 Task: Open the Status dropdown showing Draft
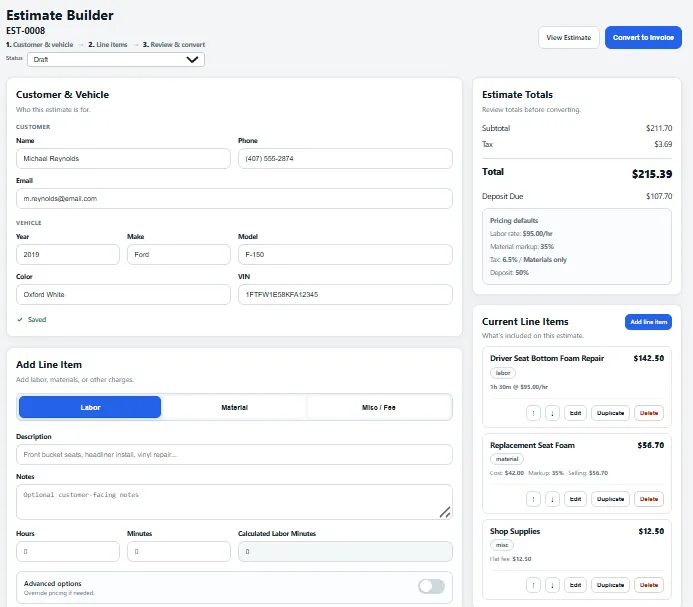pyautogui.click(x=116, y=59)
